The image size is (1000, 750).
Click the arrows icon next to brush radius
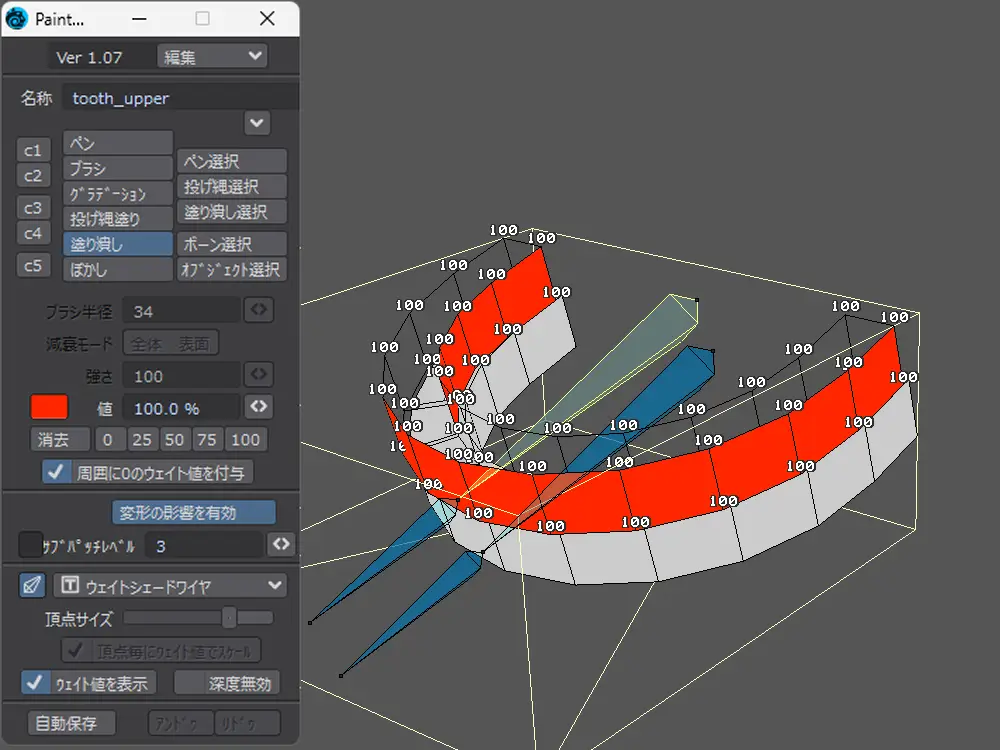258,310
